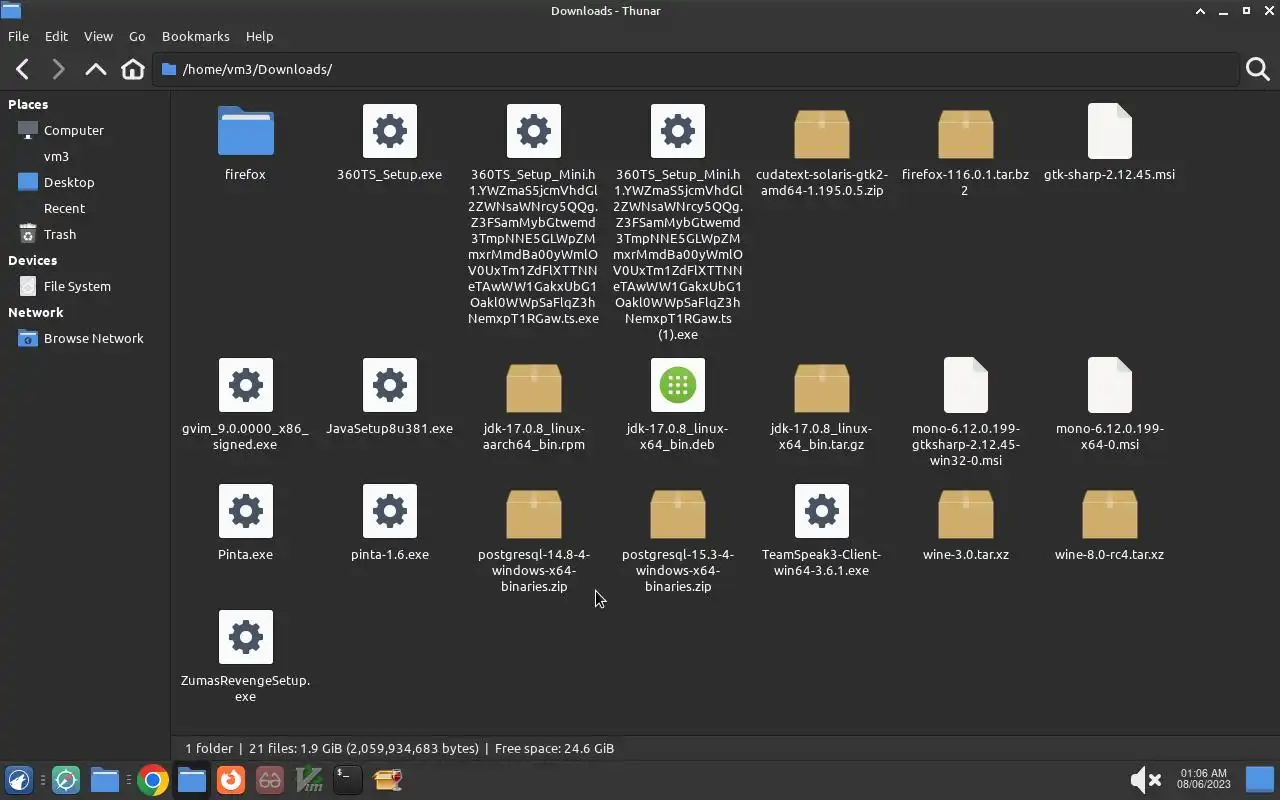This screenshot has height=800, width=1280.
Task: Select the postgresql-14.8-4 zip archive icon
Action: (x=534, y=512)
